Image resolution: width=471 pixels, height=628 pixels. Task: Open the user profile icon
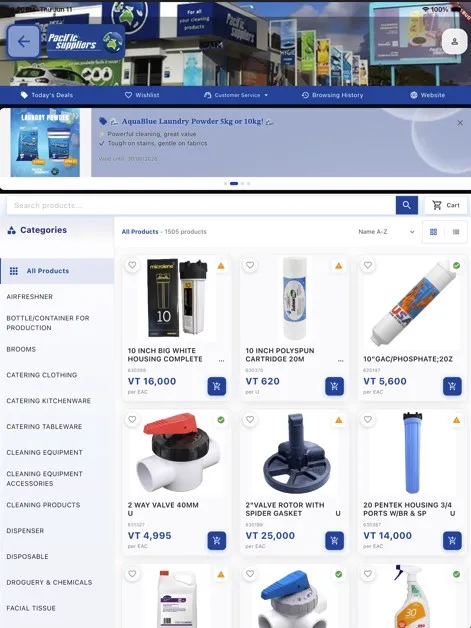pos(455,42)
